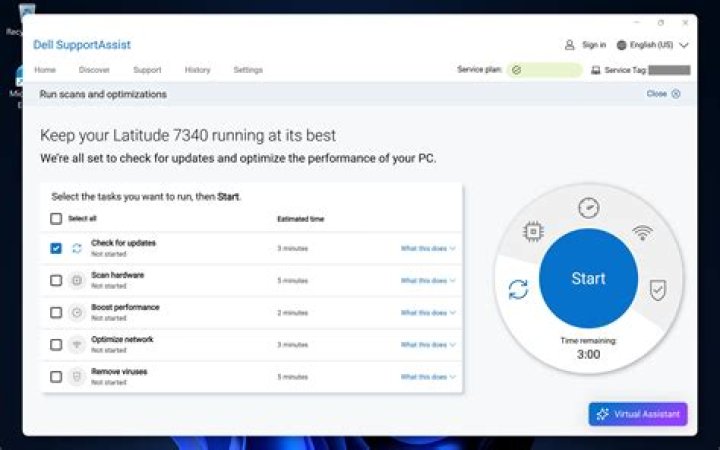Uncheck the Check for updates checkbox
Image resolution: width=720 pixels, height=450 pixels.
(56, 248)
